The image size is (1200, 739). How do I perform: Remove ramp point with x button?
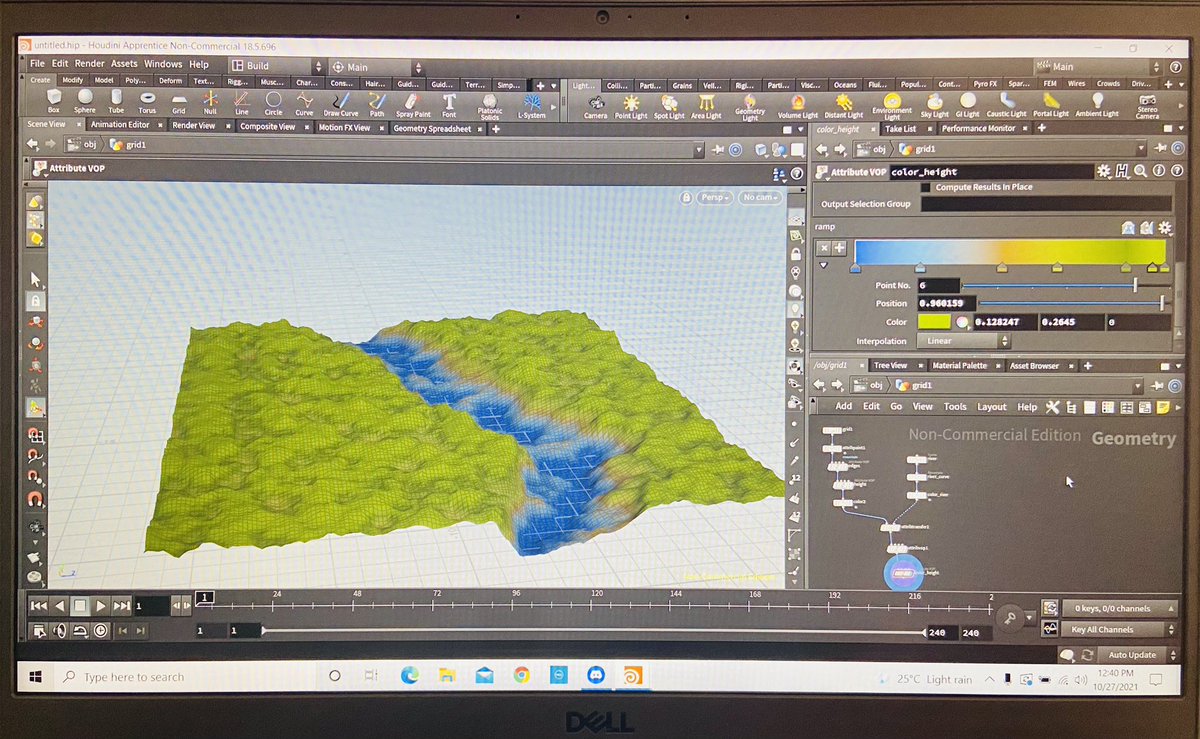824,247
